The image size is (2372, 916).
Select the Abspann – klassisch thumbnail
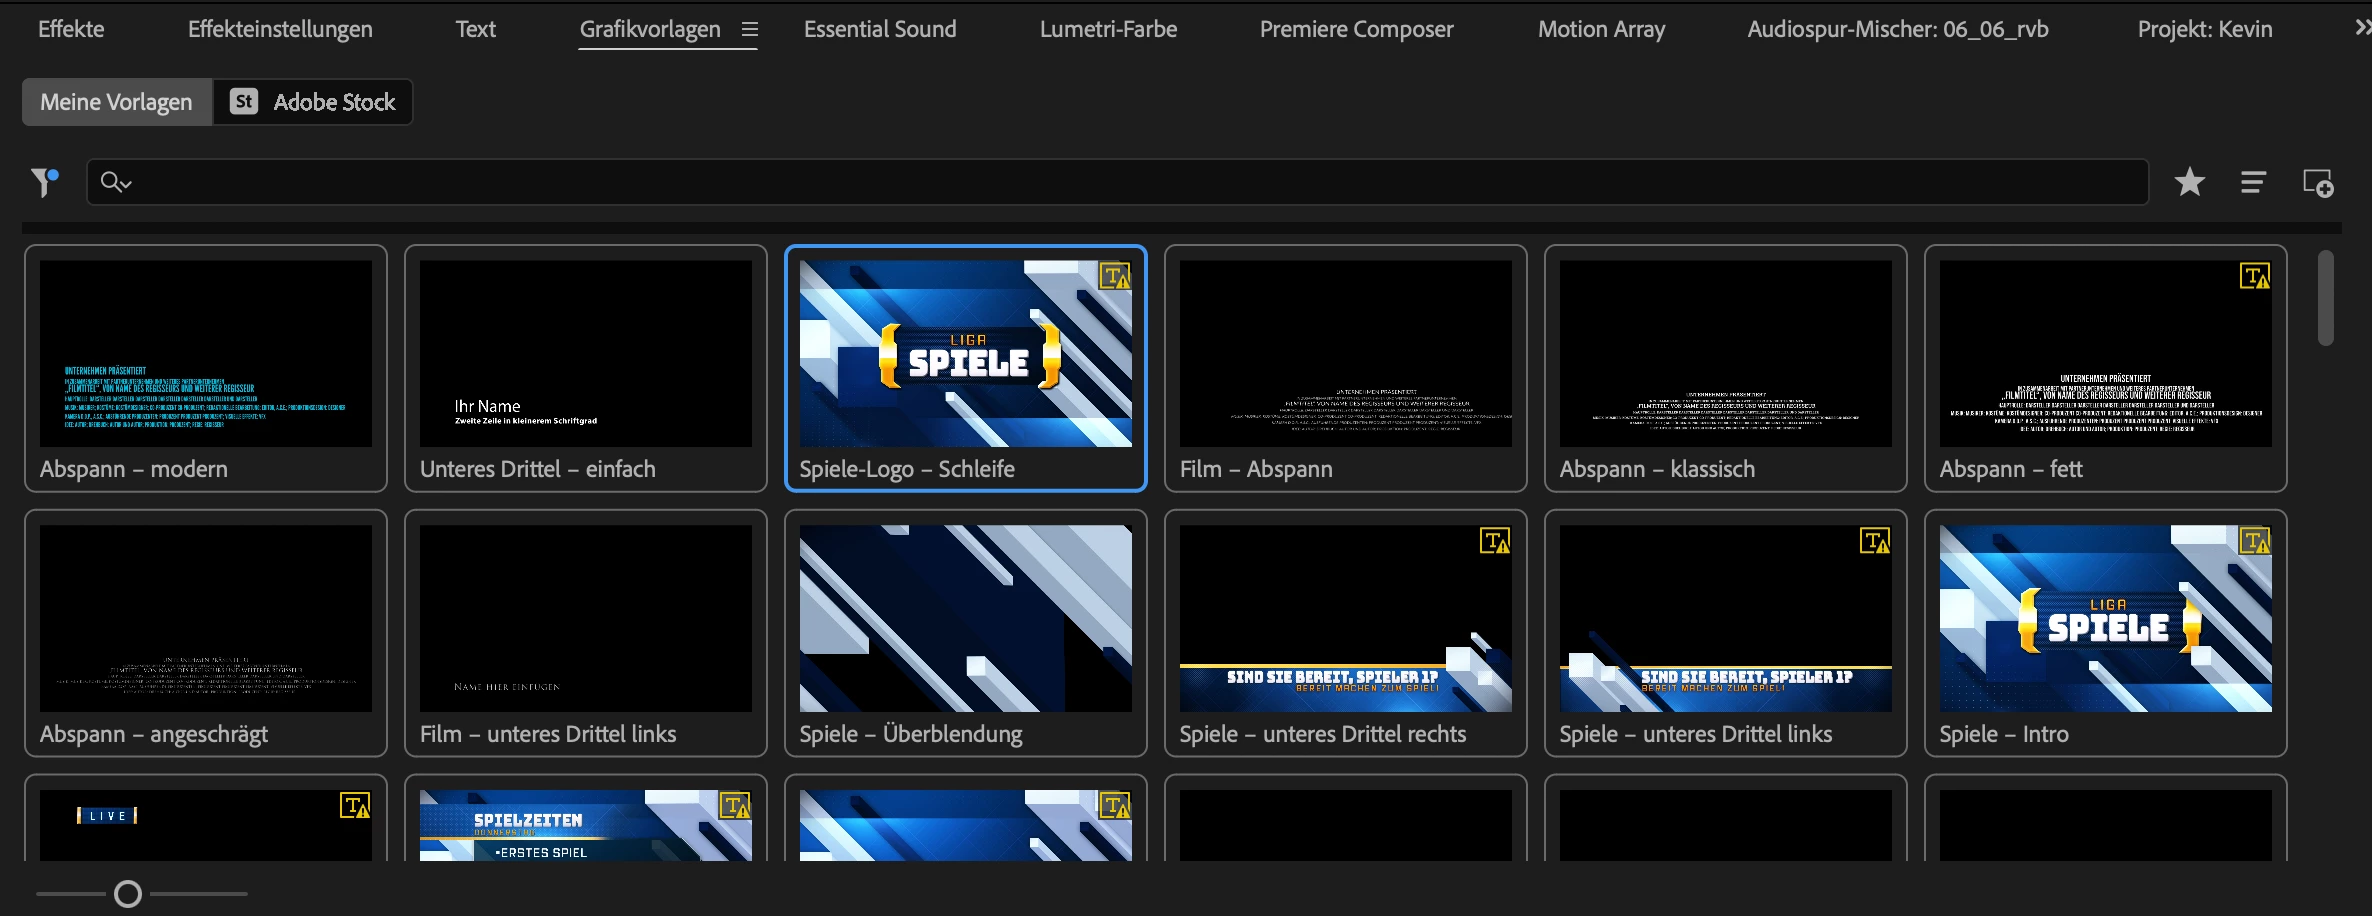1726,354
